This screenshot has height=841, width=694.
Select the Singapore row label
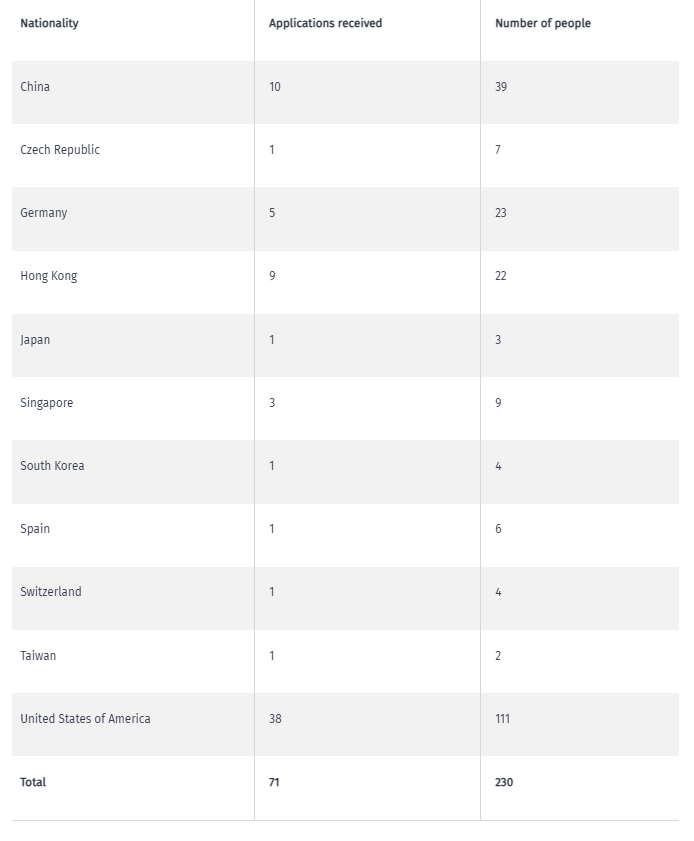(x=47, y=403)
